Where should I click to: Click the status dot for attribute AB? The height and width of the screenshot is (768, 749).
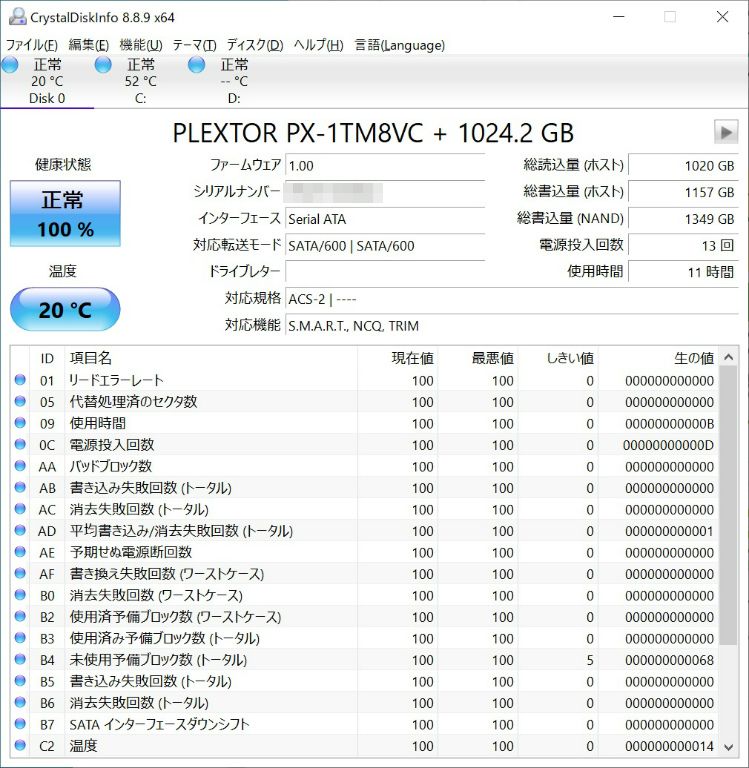(20, 487)
